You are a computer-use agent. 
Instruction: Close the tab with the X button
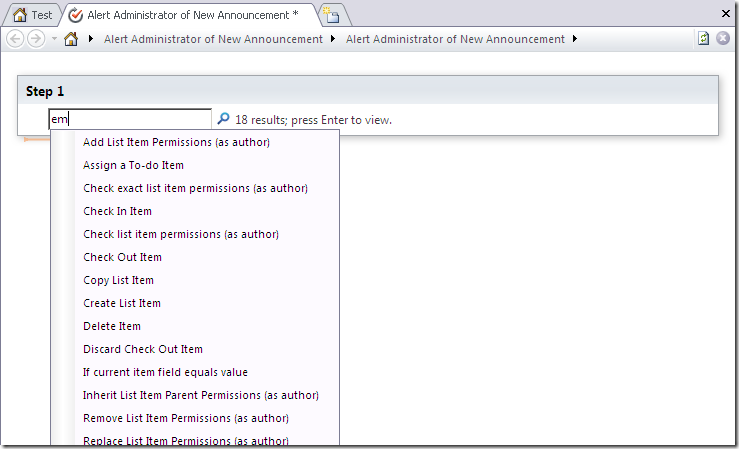click(726, 14)
